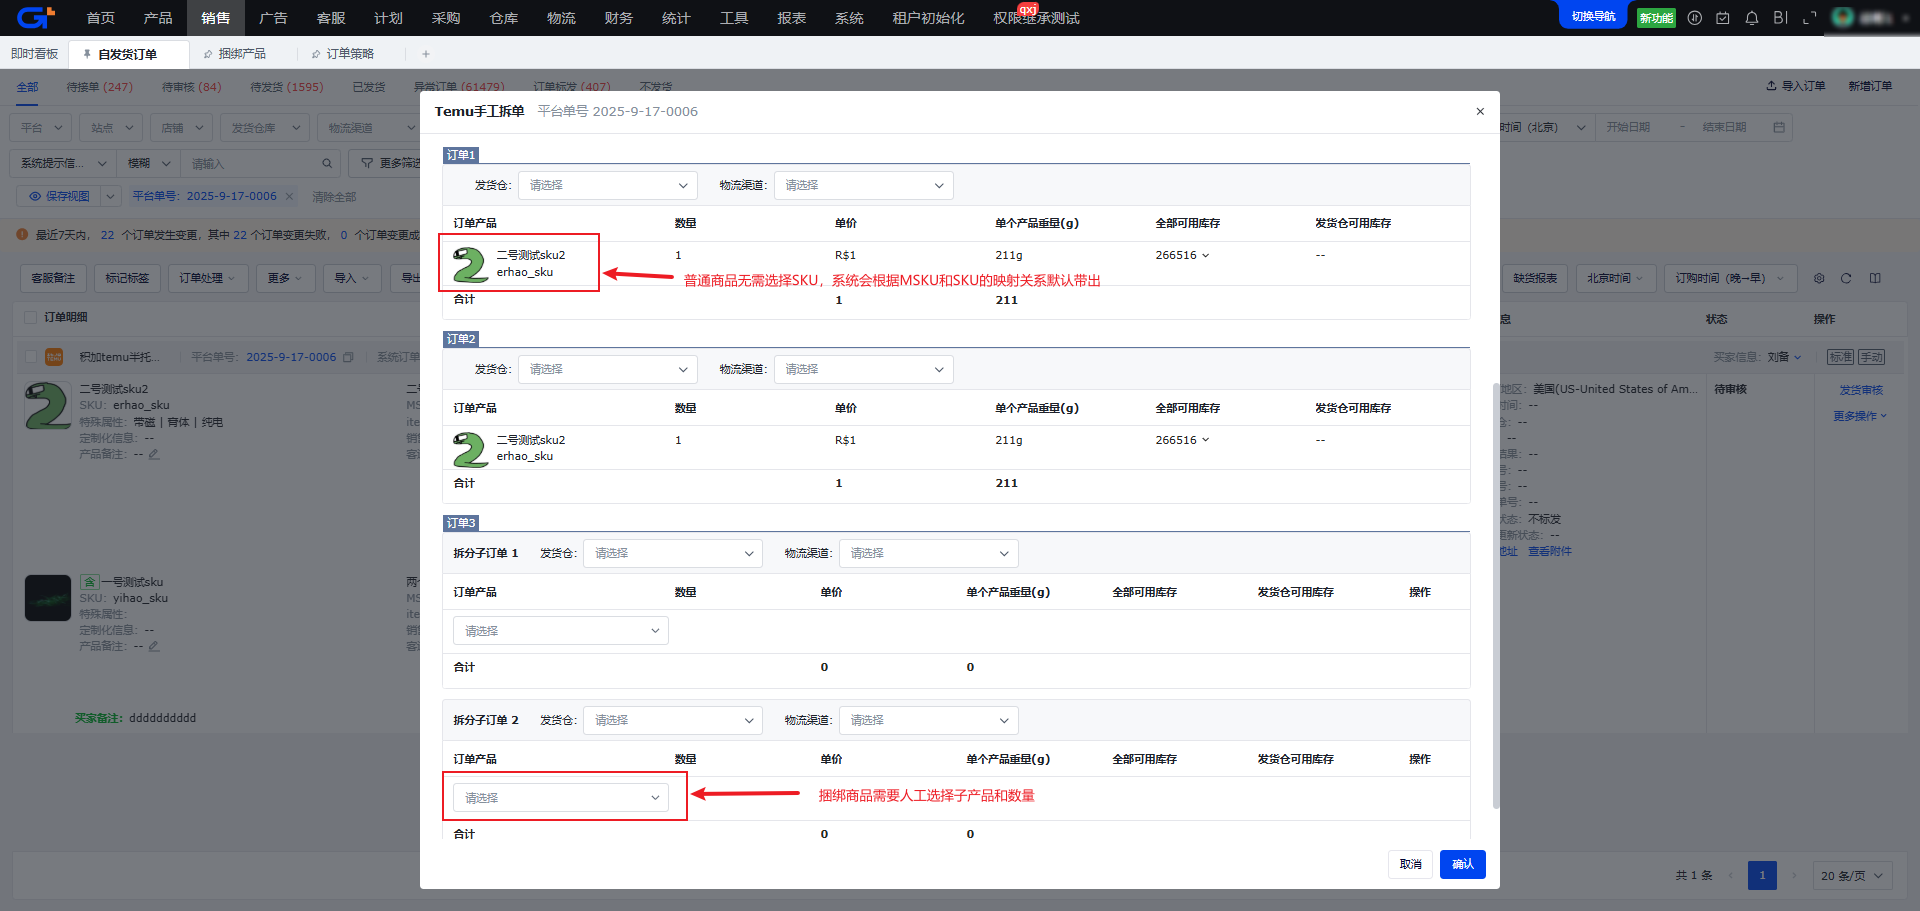Viewport: 1920px width, 911px height.
Task: Expand the 266516 inventory chevron in 订单1
Action: tap(1205, 256)
